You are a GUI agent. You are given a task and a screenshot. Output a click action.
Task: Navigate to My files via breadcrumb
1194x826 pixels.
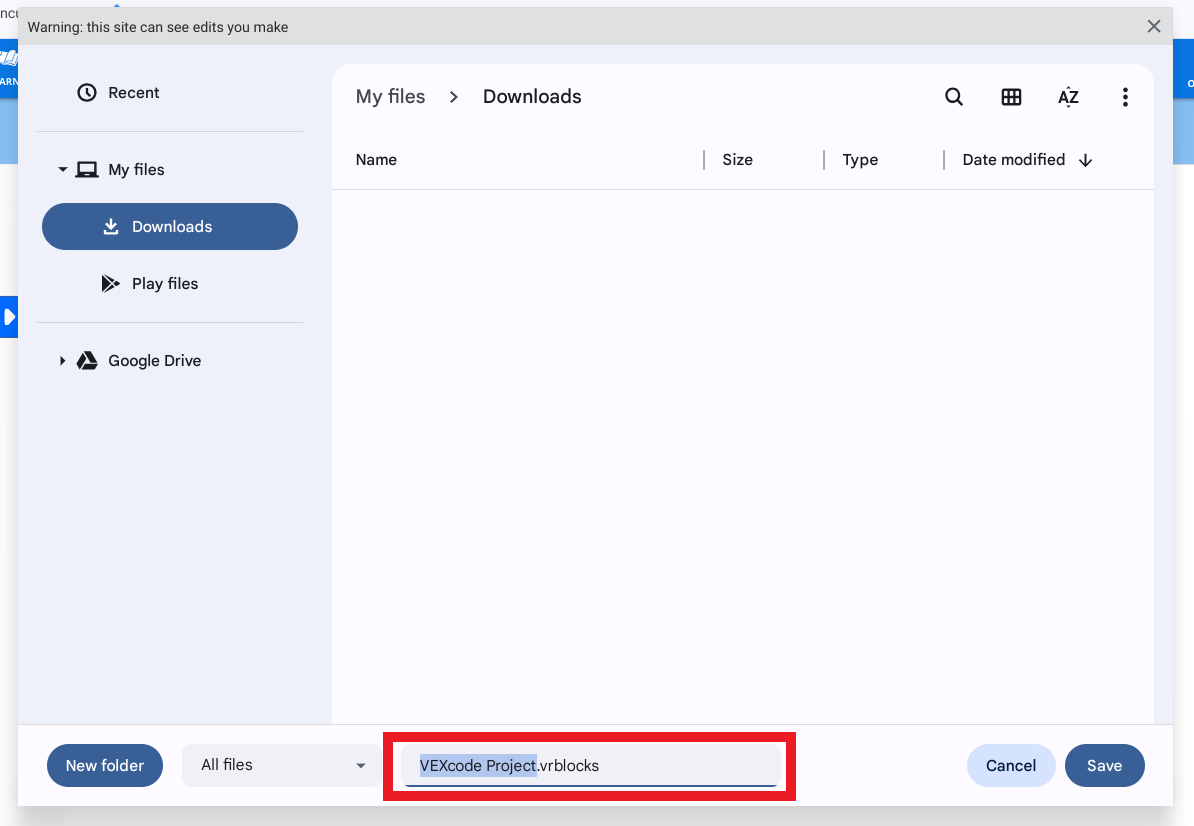pyautogui.click(x=390, y=96)
